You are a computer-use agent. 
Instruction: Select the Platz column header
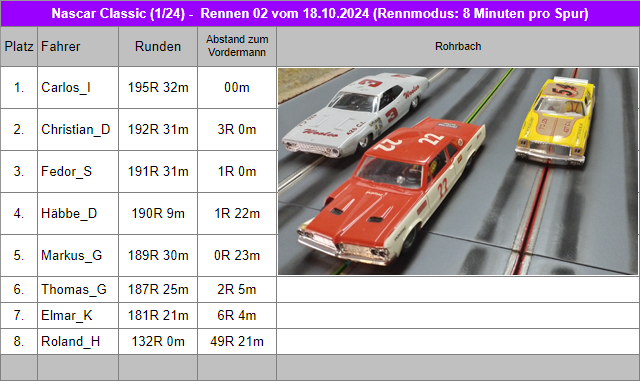pyautogui.click(x=19, y=47)
